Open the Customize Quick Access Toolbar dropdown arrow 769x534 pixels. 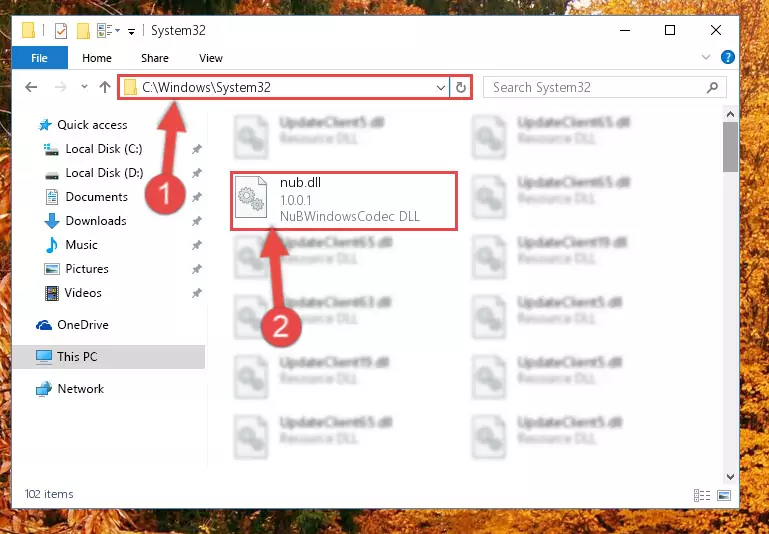click(x=131, y=31)
